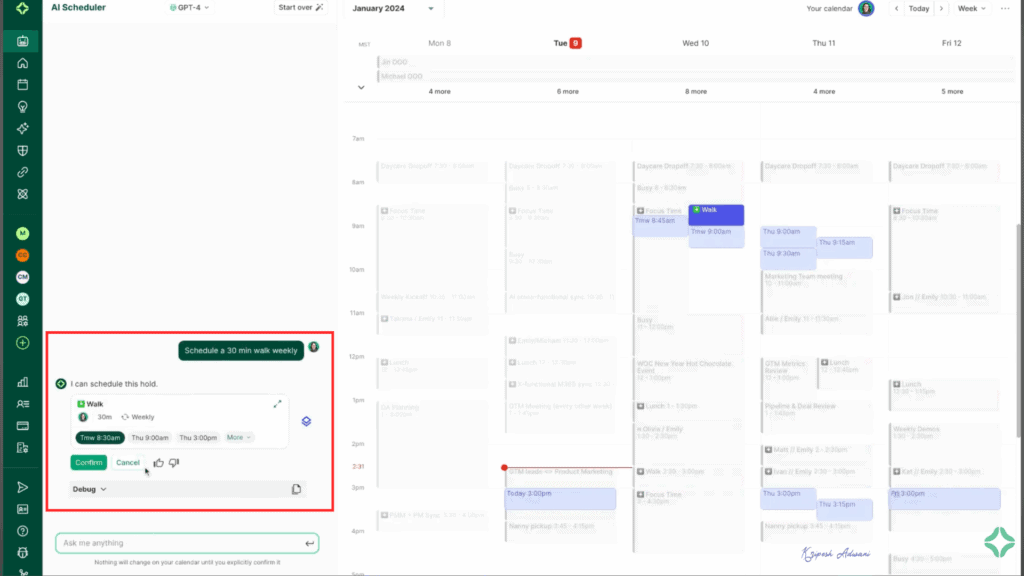Keep the Tmw 8:30am slot selected

[100, 437]
